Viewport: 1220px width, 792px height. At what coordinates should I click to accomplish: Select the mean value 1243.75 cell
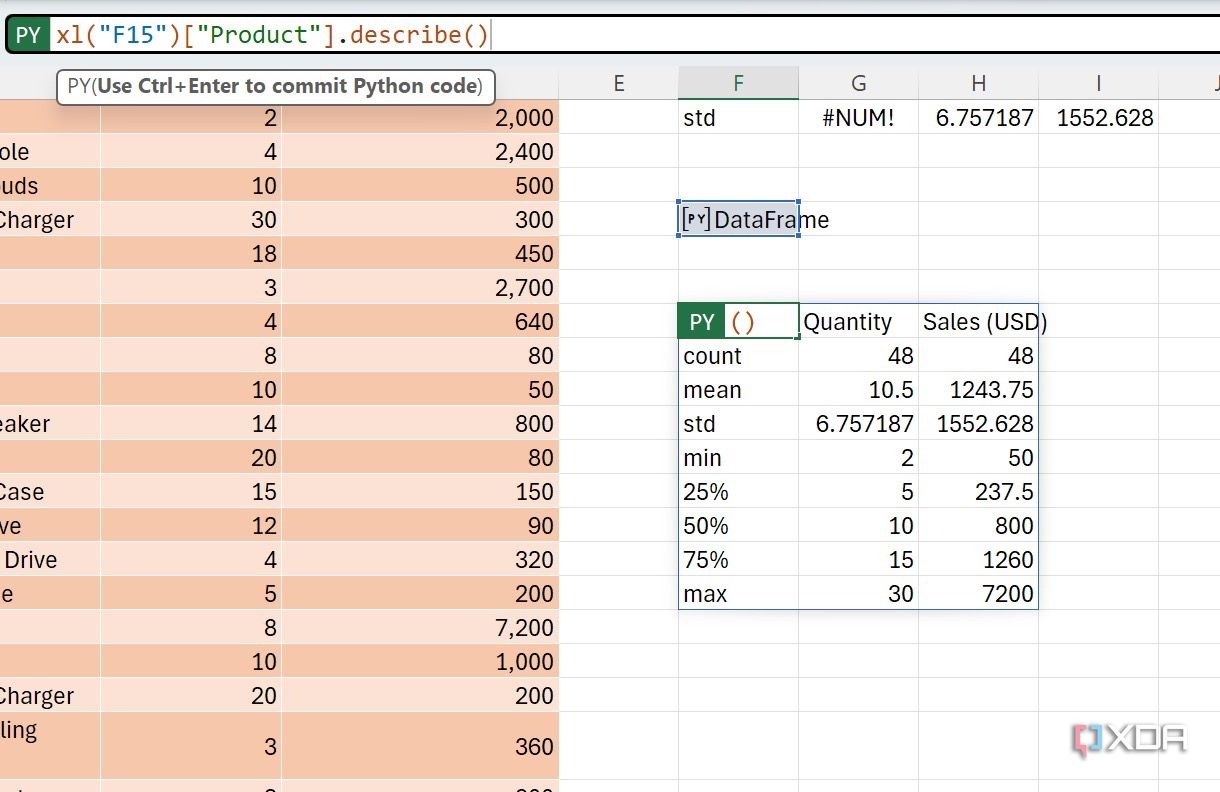click(978, 390)
